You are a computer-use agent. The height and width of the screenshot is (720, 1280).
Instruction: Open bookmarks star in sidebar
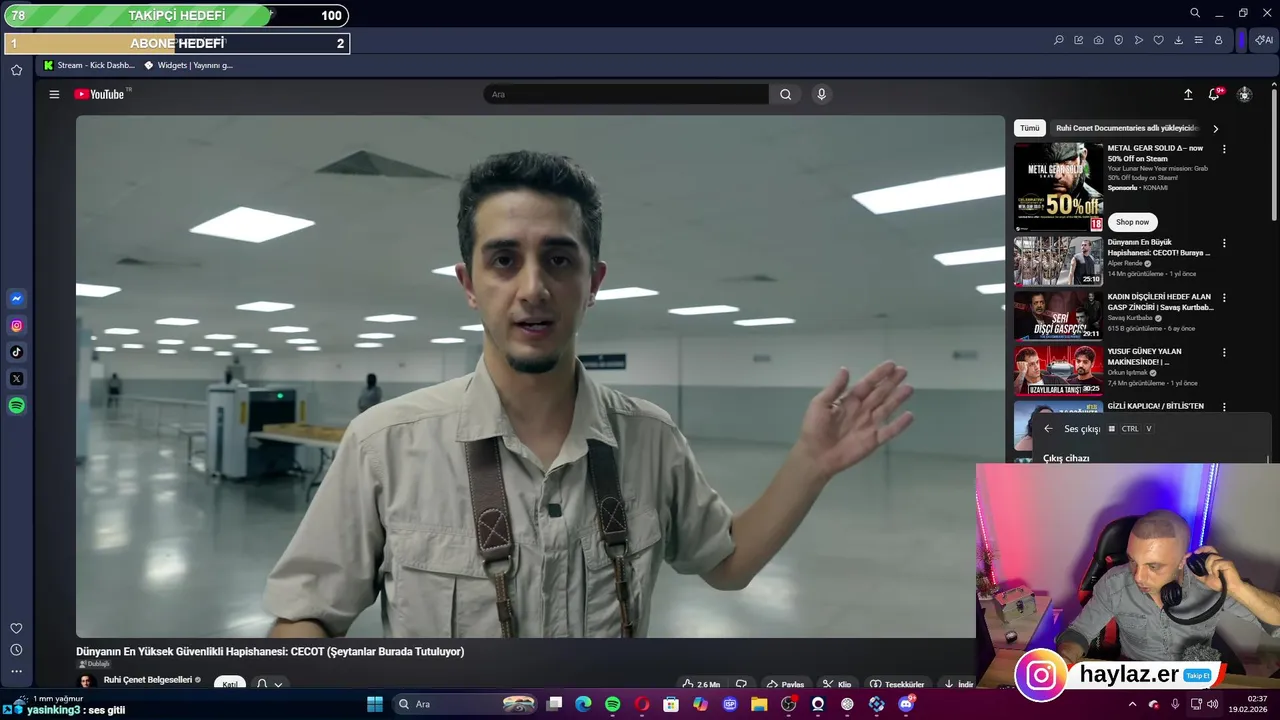click(16, 70)
